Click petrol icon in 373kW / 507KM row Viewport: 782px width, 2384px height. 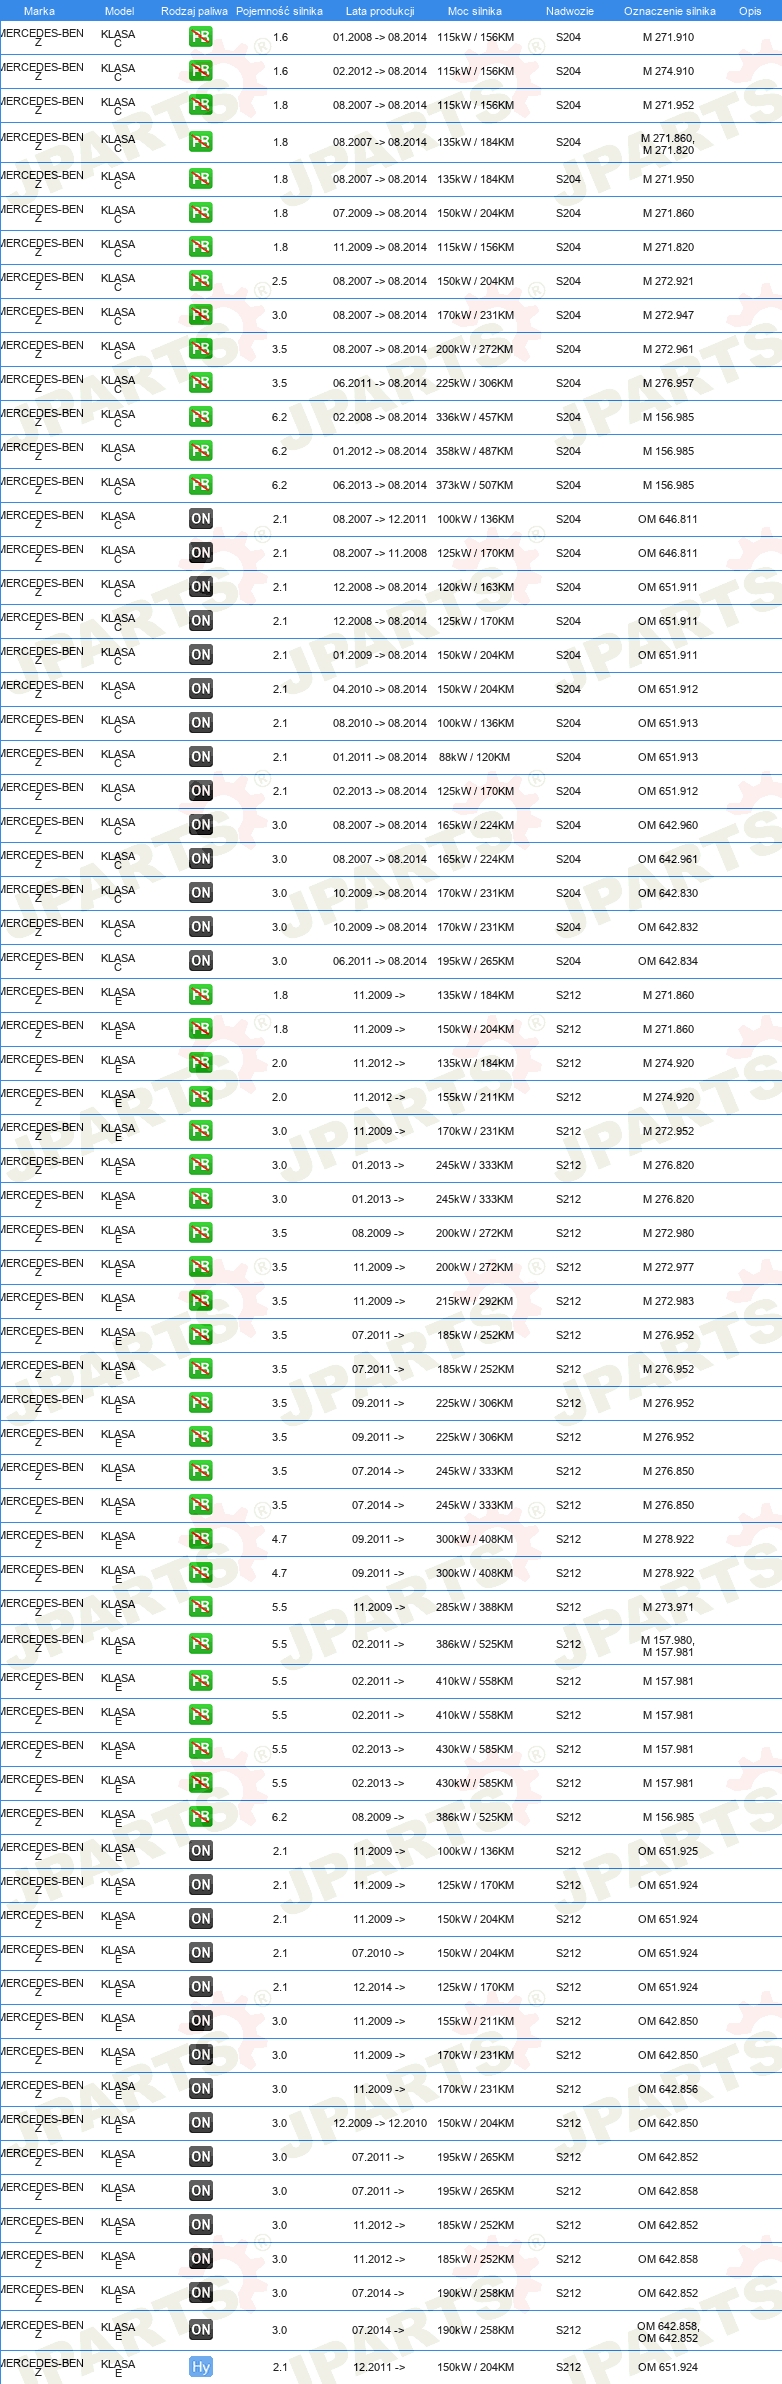click(x=201, y=485)
